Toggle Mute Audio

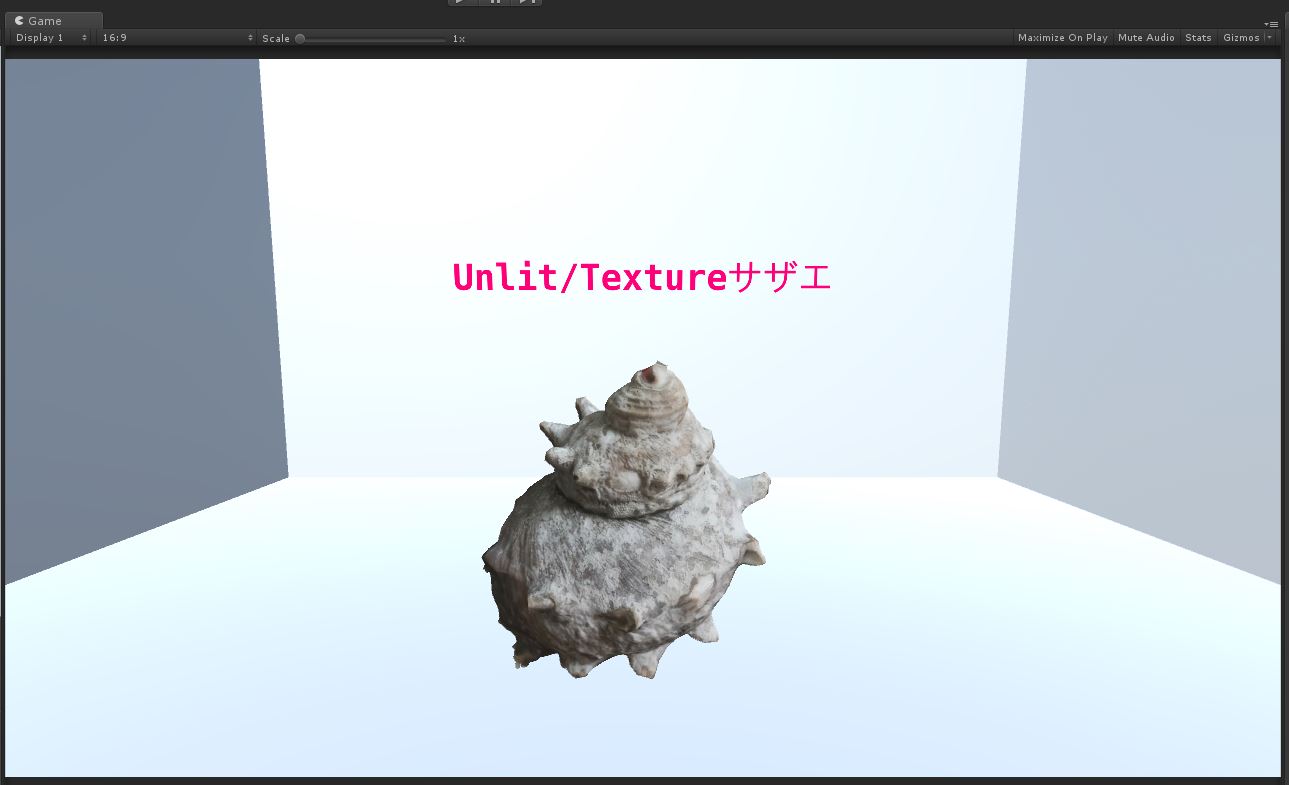click(1146, 38)
